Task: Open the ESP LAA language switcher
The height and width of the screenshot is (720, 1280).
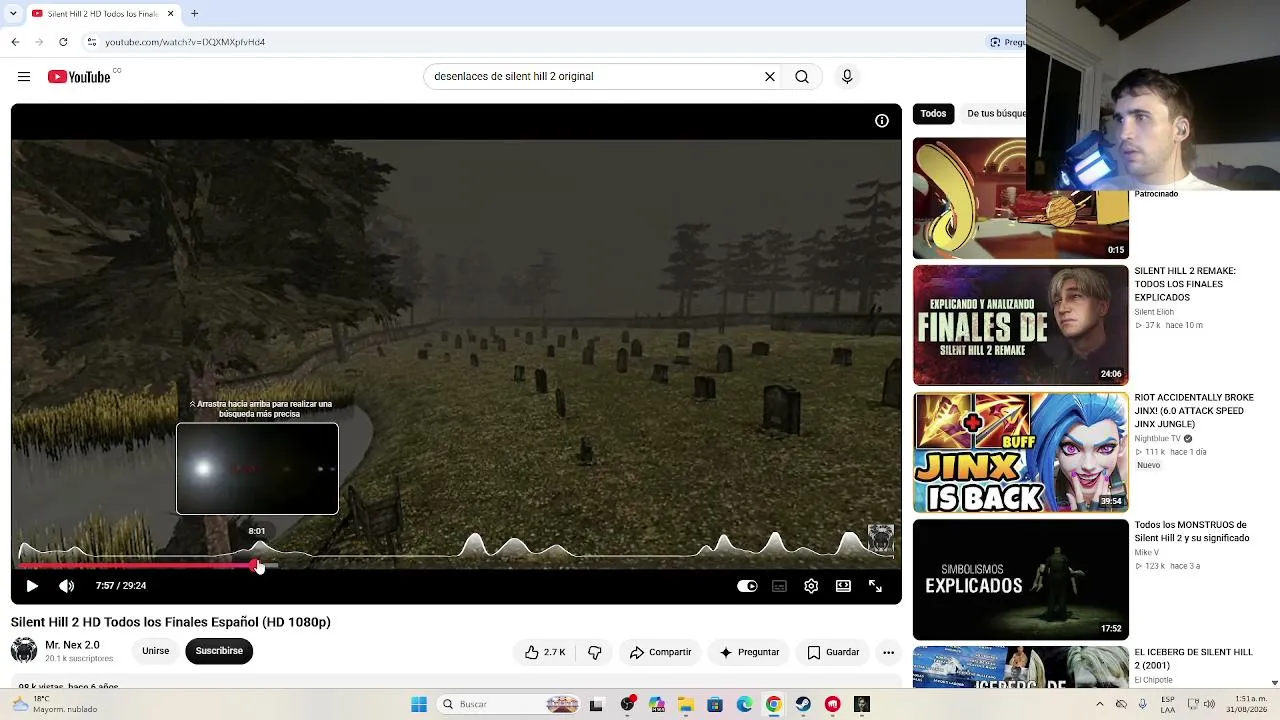Action: click(x=1168, y=704)
